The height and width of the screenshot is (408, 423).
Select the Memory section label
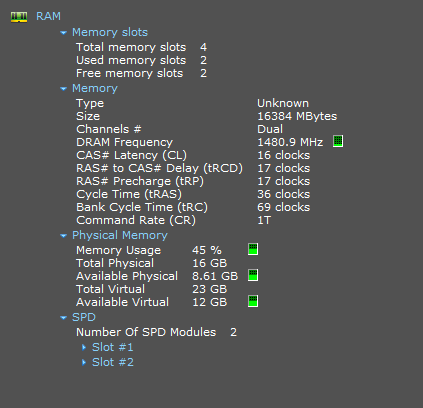[x=95, y=88]
